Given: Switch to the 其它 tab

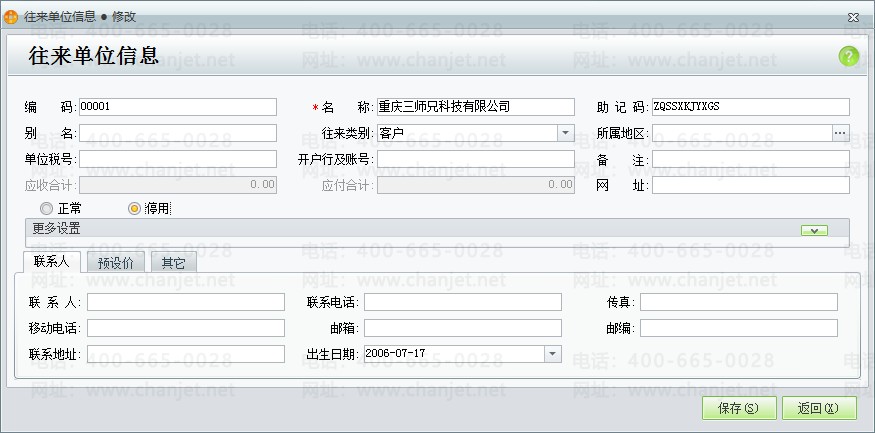Looking at the screenshot, I should coord(173,263).
